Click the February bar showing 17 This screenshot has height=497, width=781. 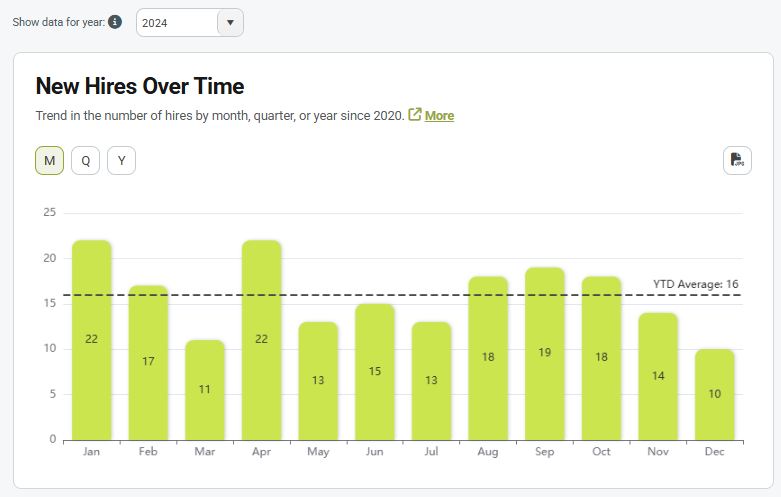[148, 362]
